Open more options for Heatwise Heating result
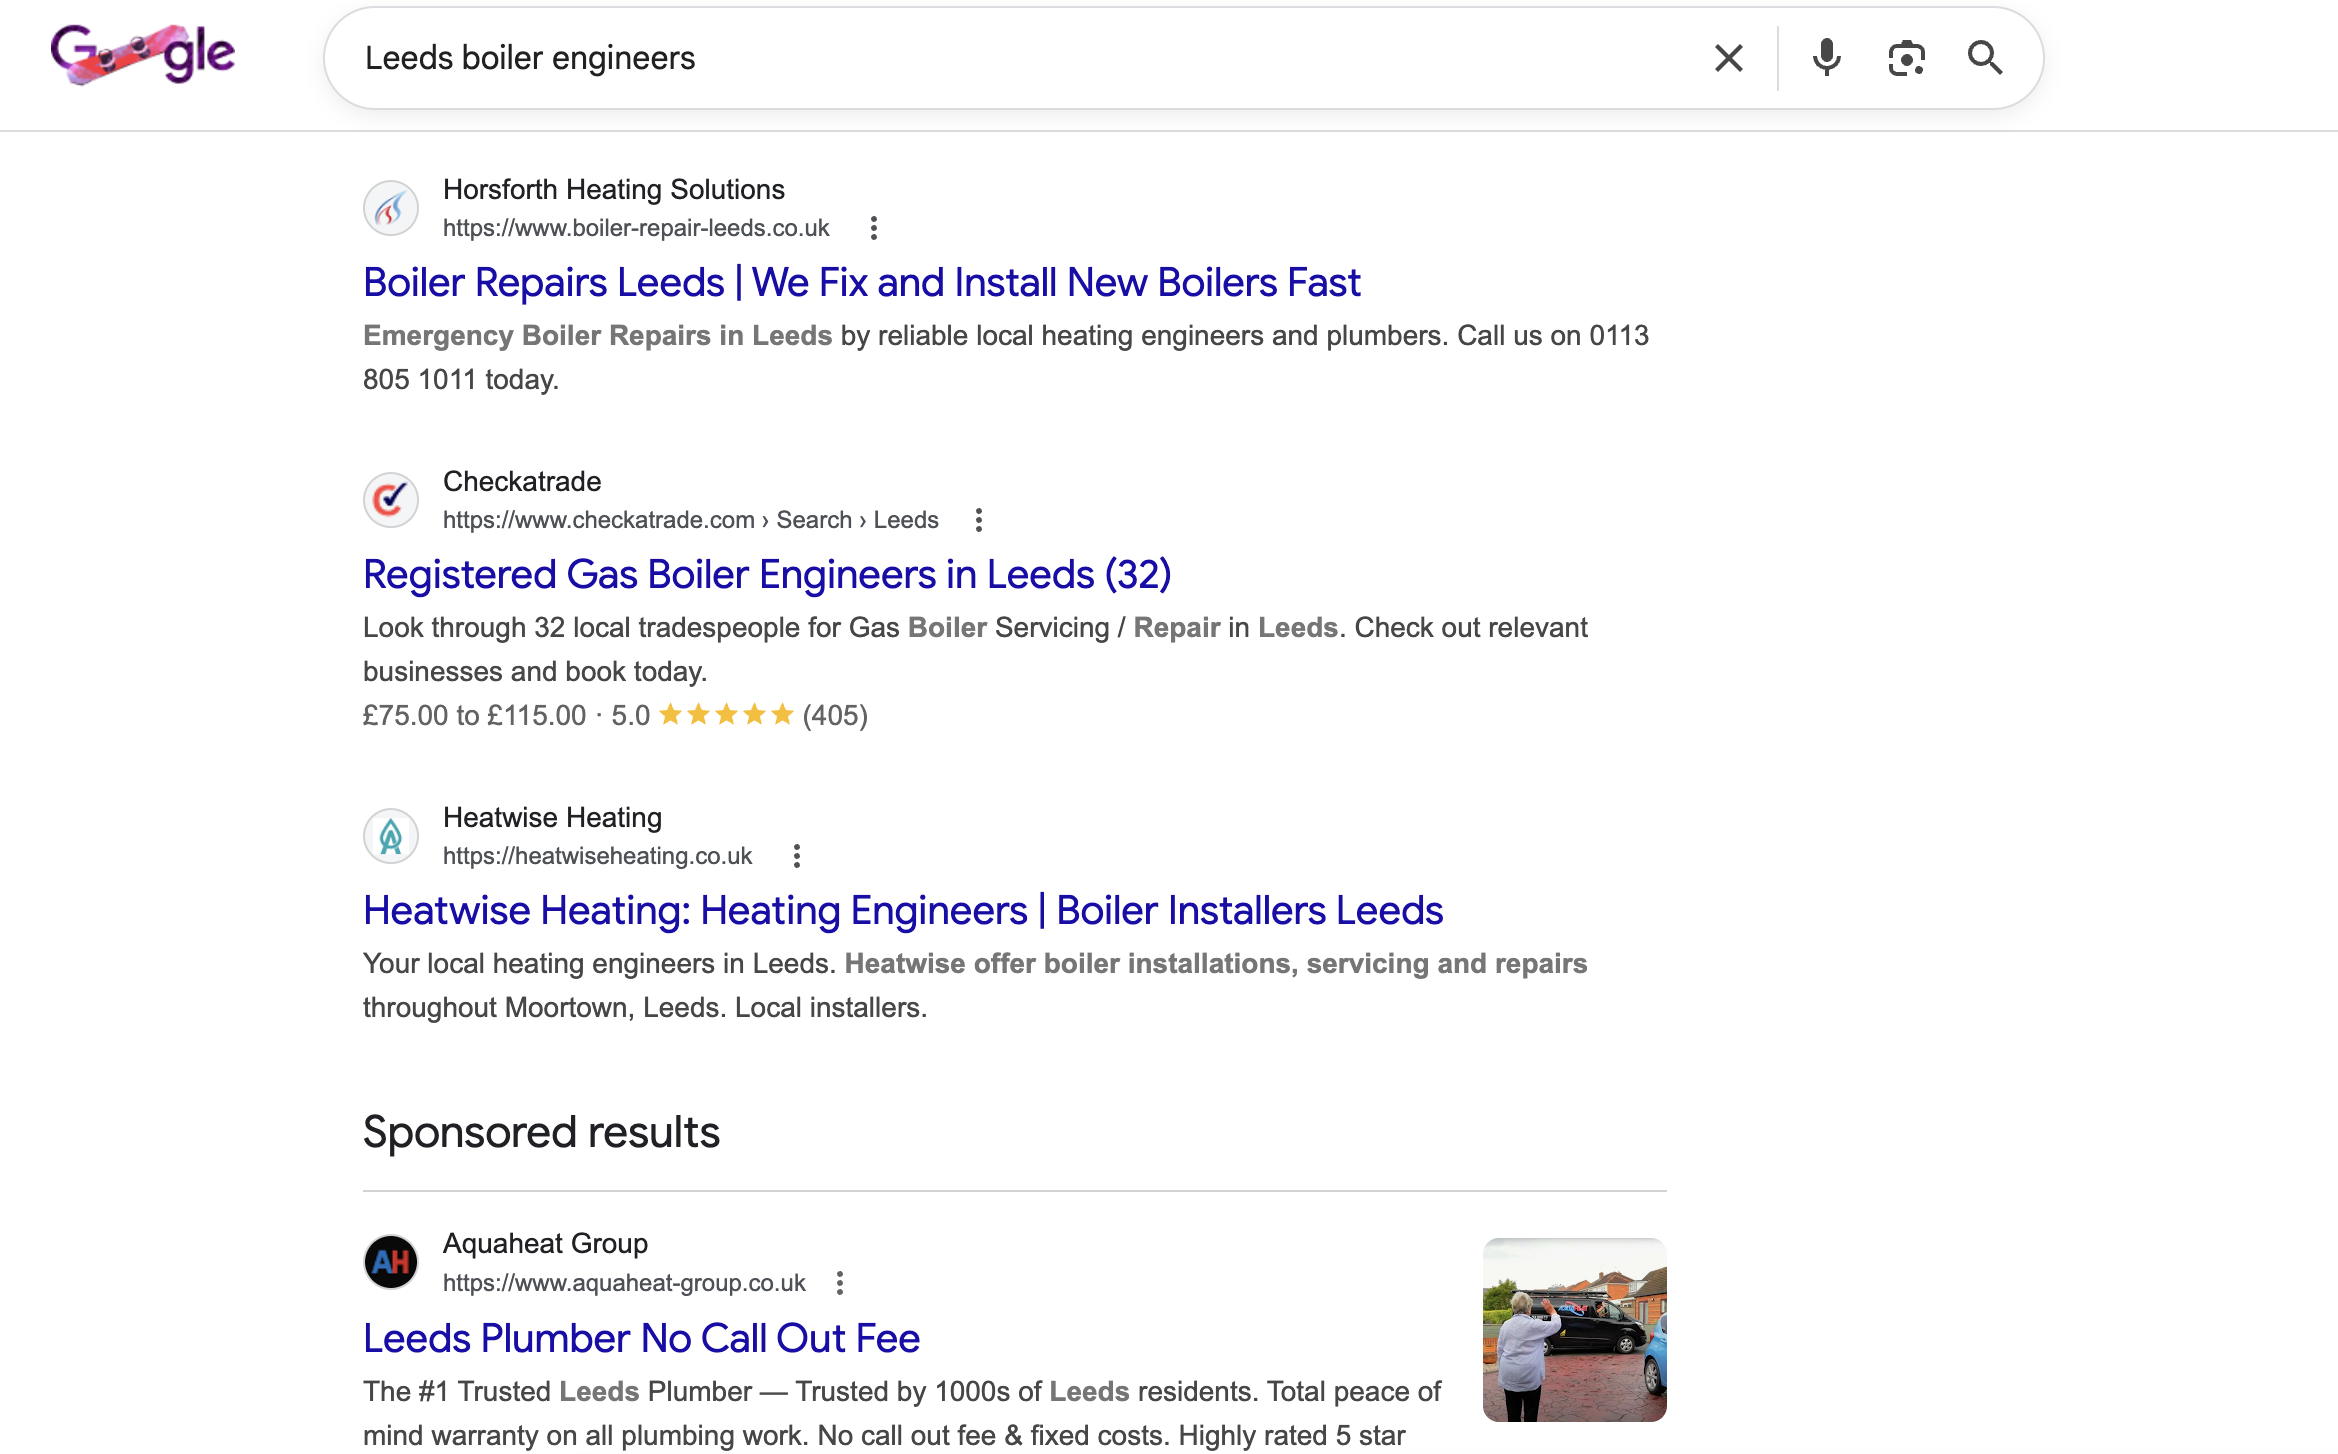Image resolution: width=2338 pixels, height=1454 pixels. click(x=797, y=856)
